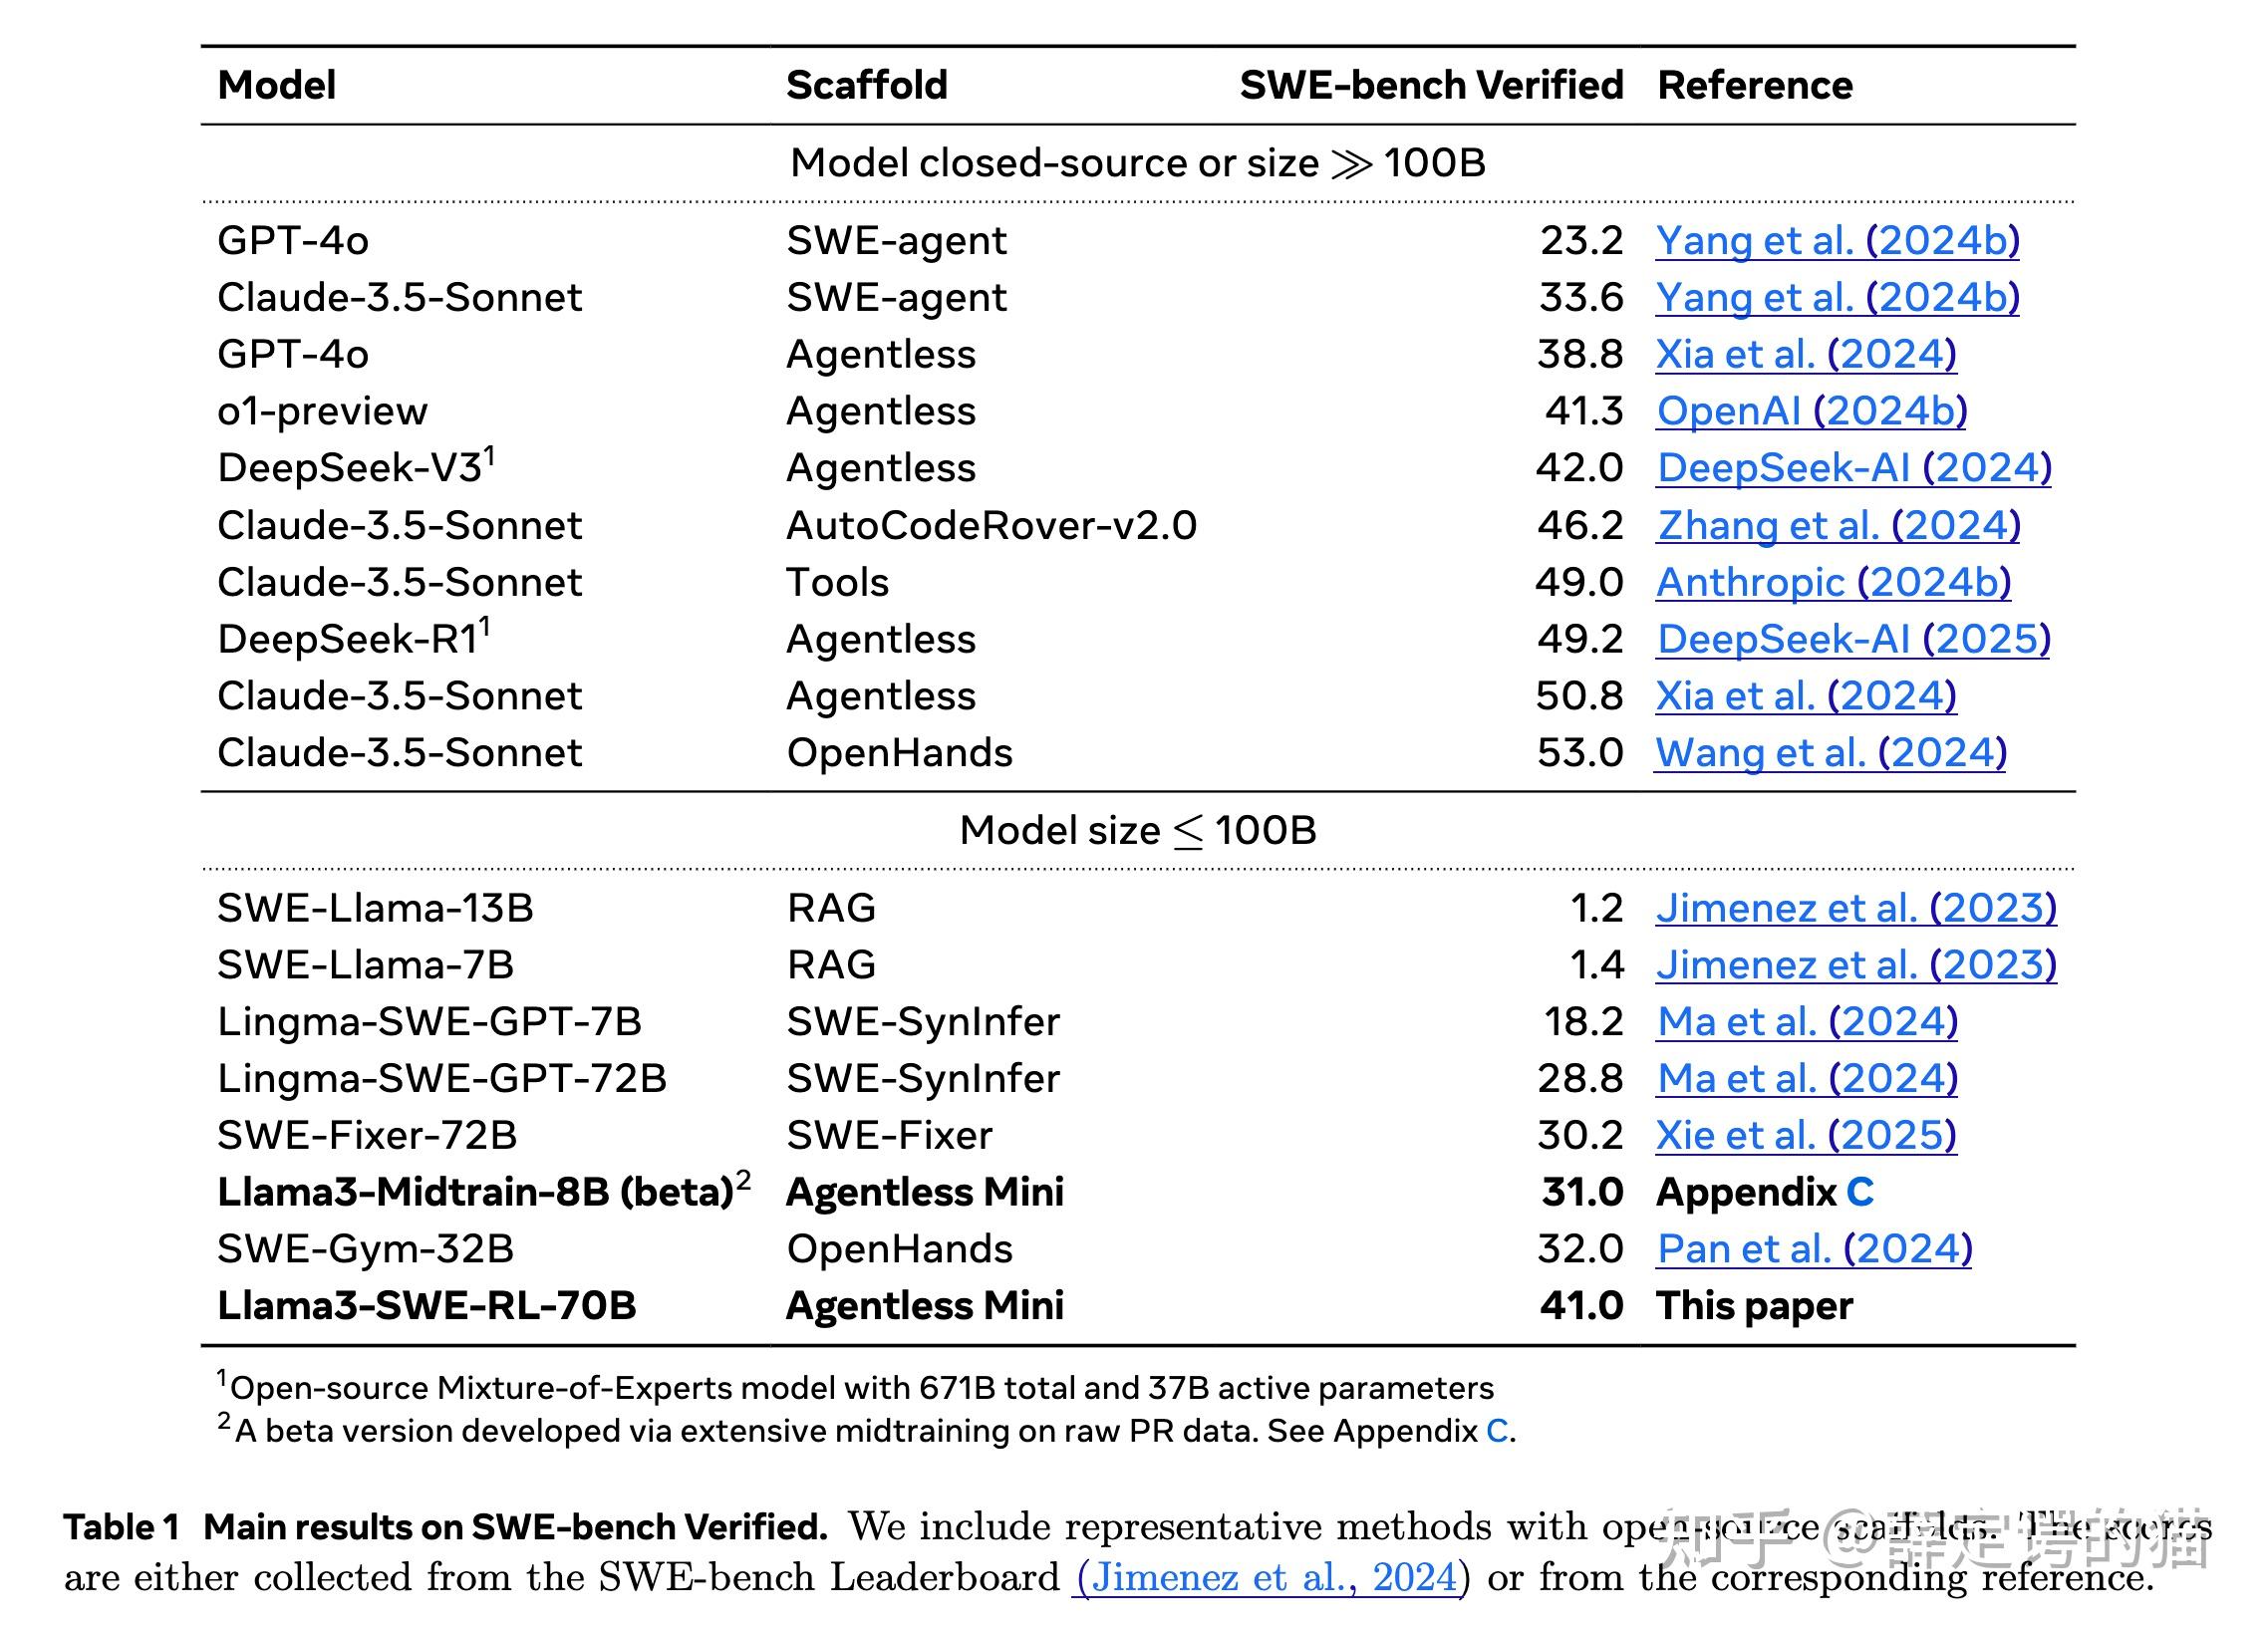
Task: Open the Zhang et al. (2024) citation
Action: [x=1838, y=526]
